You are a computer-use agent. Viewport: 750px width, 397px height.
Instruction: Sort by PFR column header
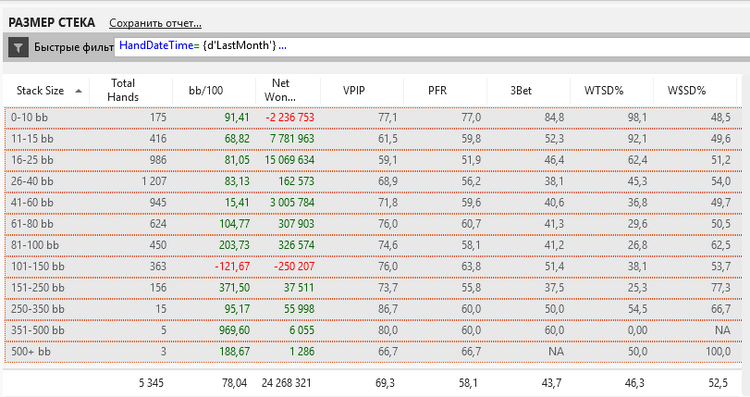[445, 90]
